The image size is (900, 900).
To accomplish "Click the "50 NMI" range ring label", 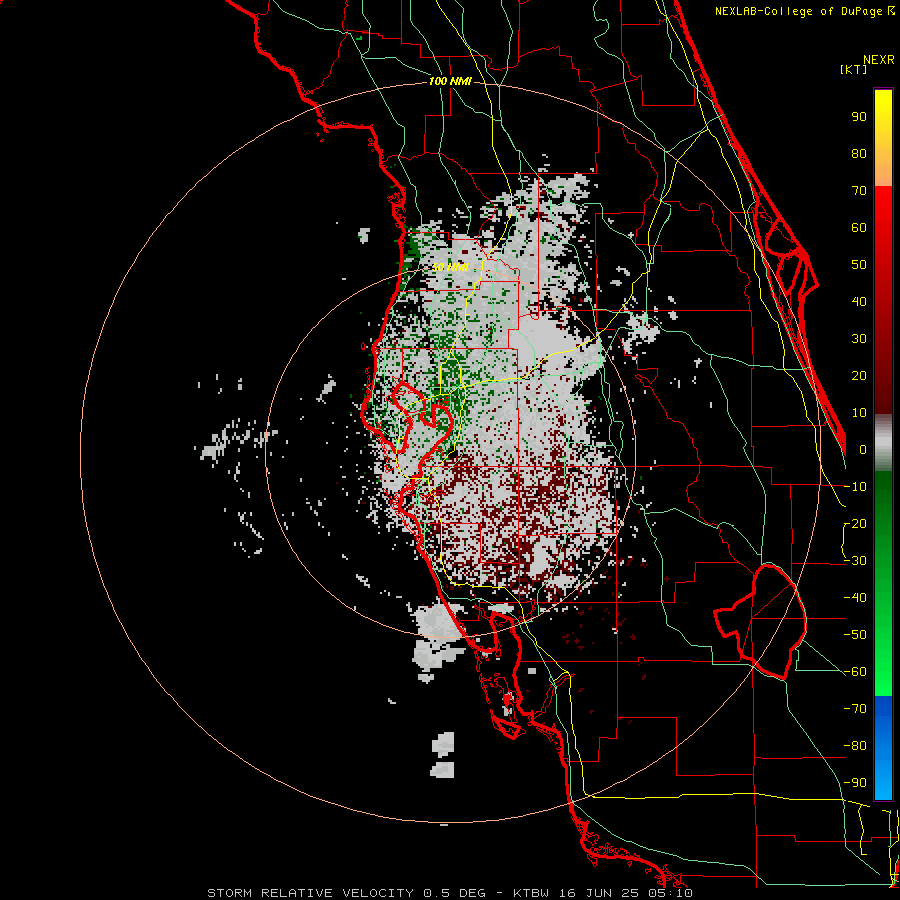I will [x=450, y=267].
